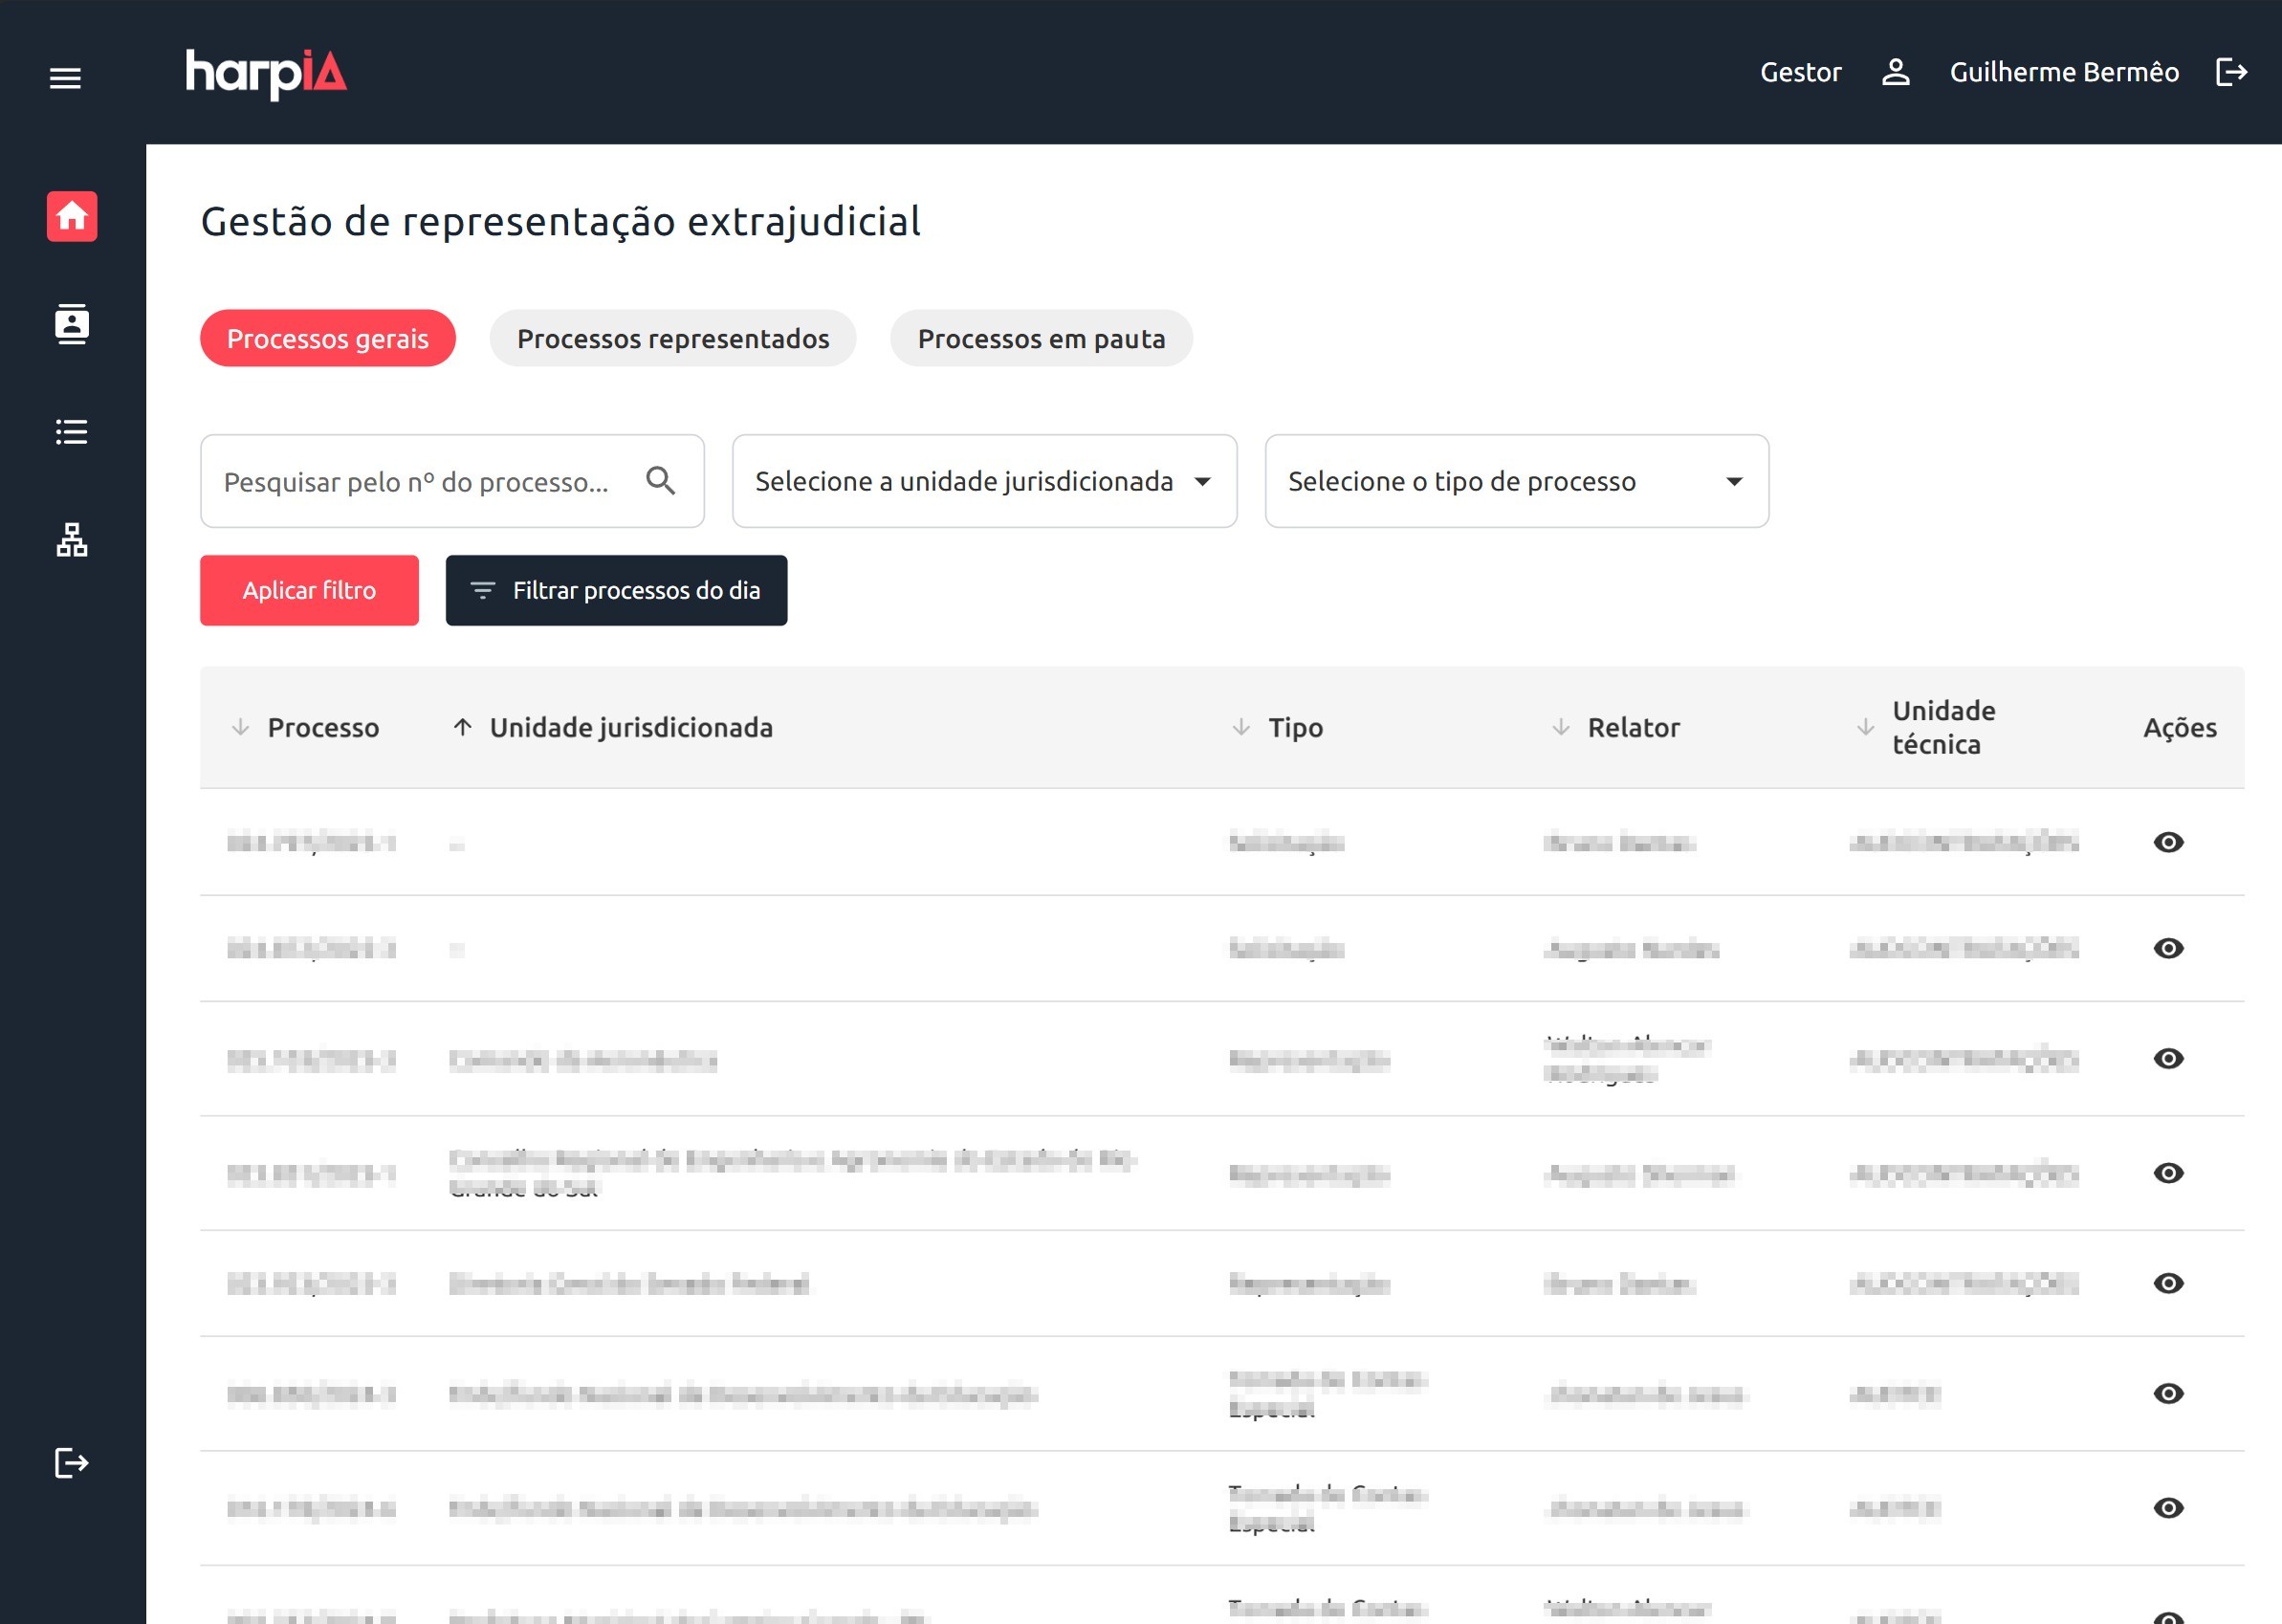Switch to the 'Processos representados' tab
Image resolution: width=2282 pixels, height=1624 pixels.
tap(672, 338)
